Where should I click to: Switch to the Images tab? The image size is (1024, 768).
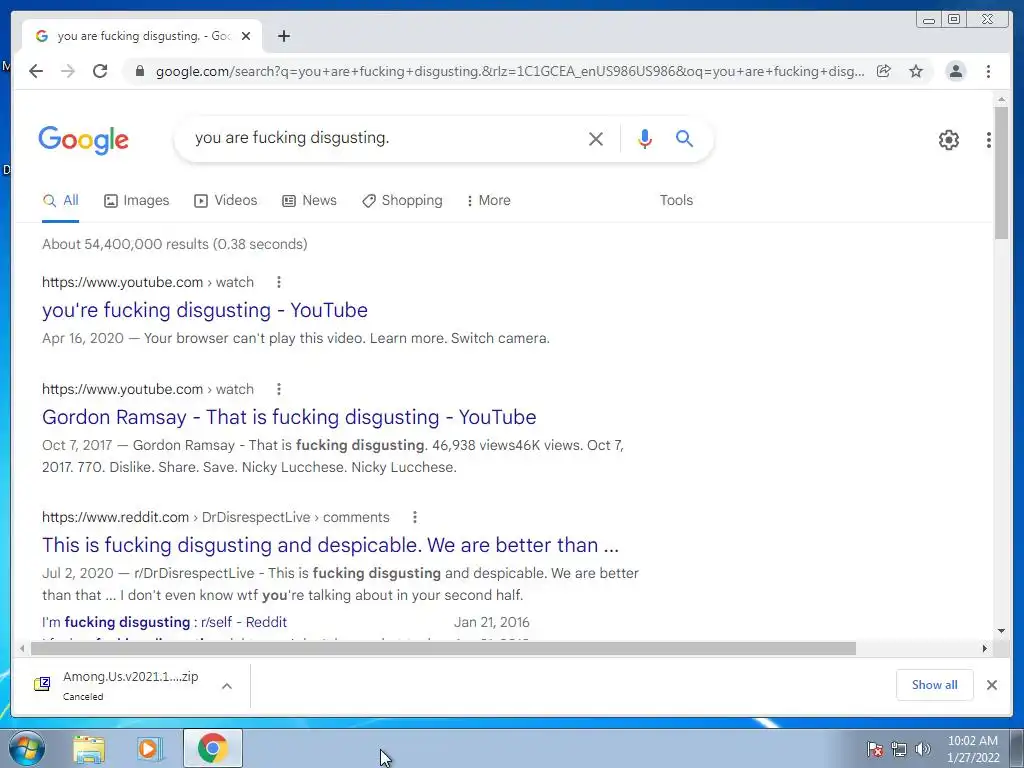coord(136,200)
